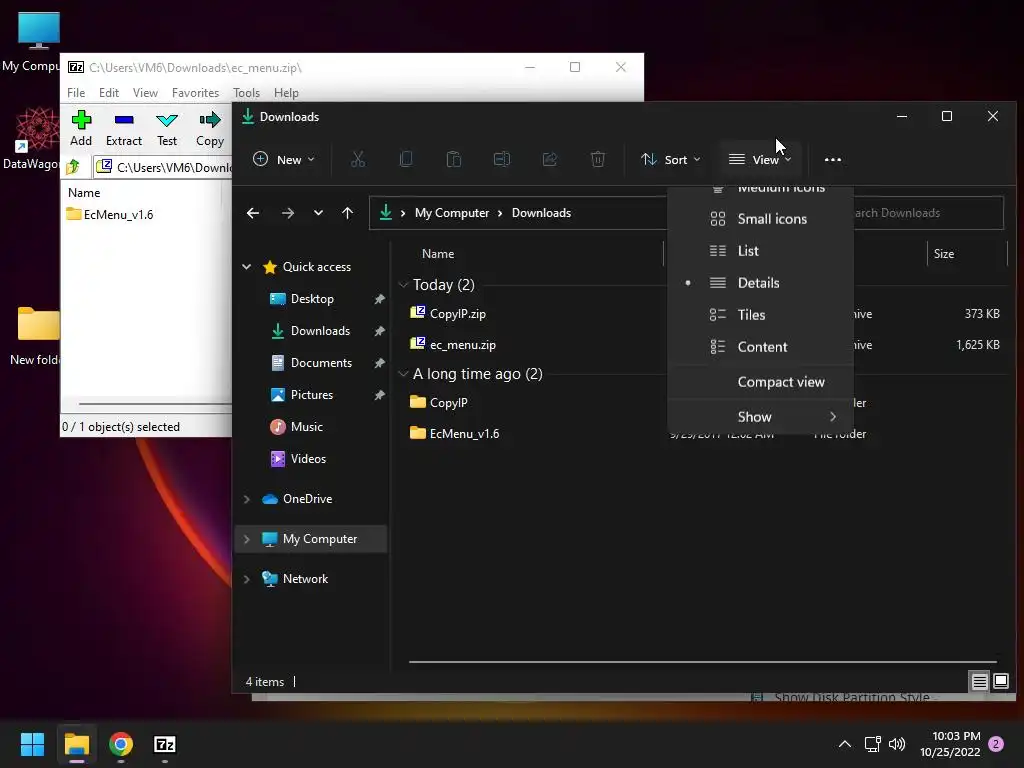Select Music in Quick access

(x=306, y=427)
